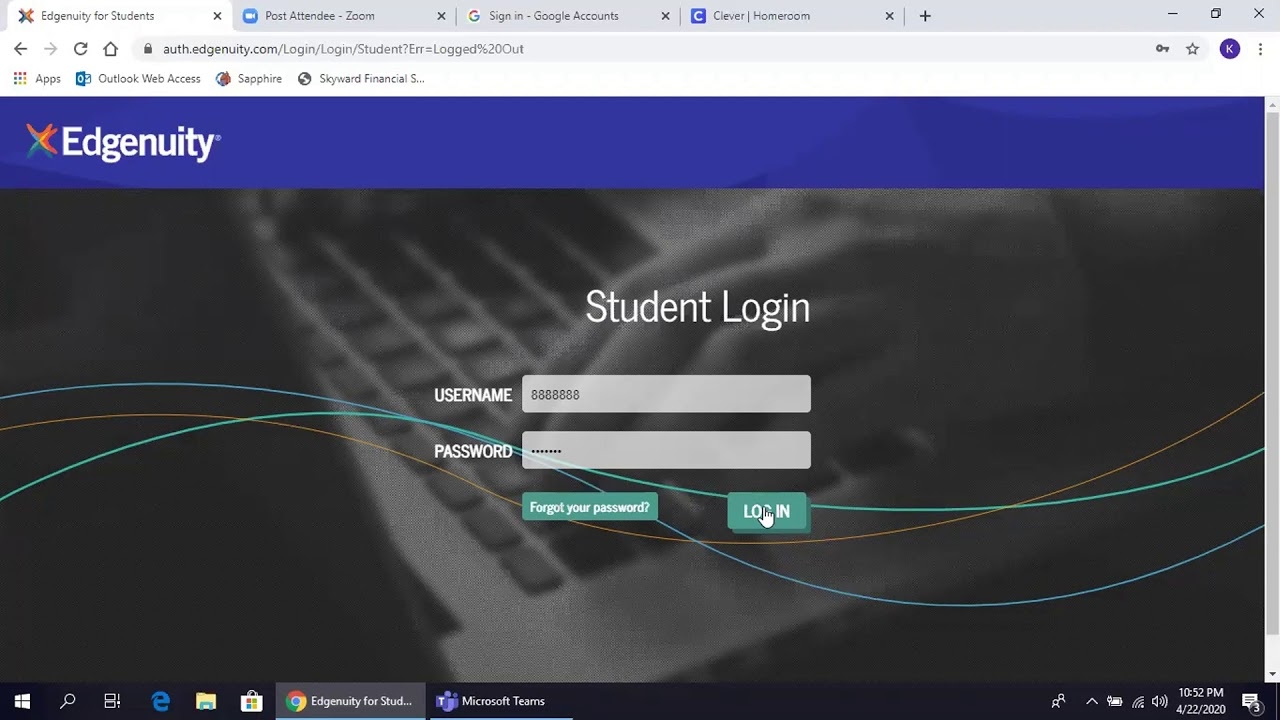The width and height of the screenshot is (1280, 720).
Task: Reload the page with the refresh icon
Action: [80, 49]
